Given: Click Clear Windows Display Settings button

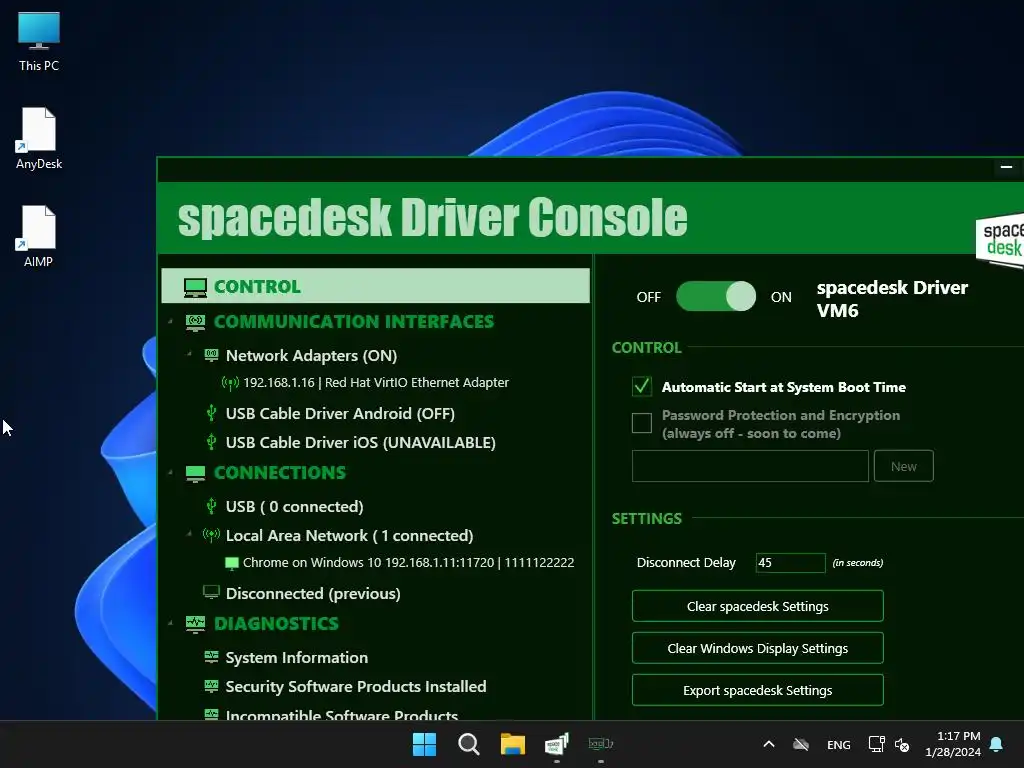Looking at the screenshot, I should click(758, 648).
